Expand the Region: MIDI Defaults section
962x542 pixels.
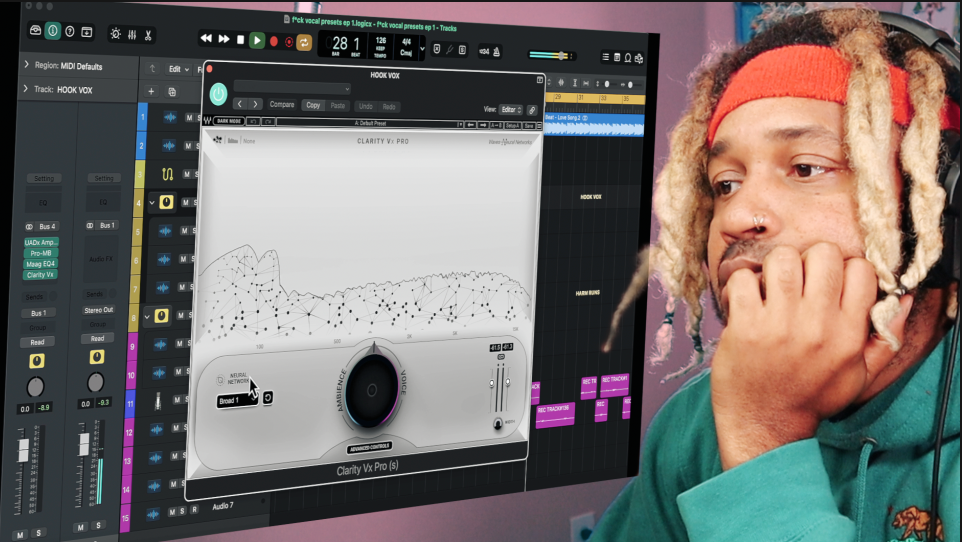point(26,64)
